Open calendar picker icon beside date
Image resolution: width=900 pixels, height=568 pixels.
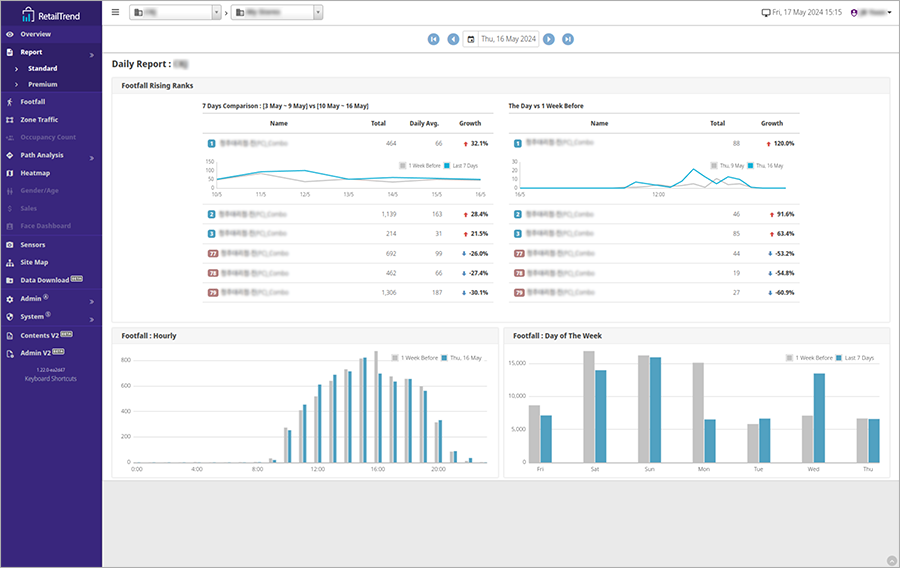click(x=471, y=39)
